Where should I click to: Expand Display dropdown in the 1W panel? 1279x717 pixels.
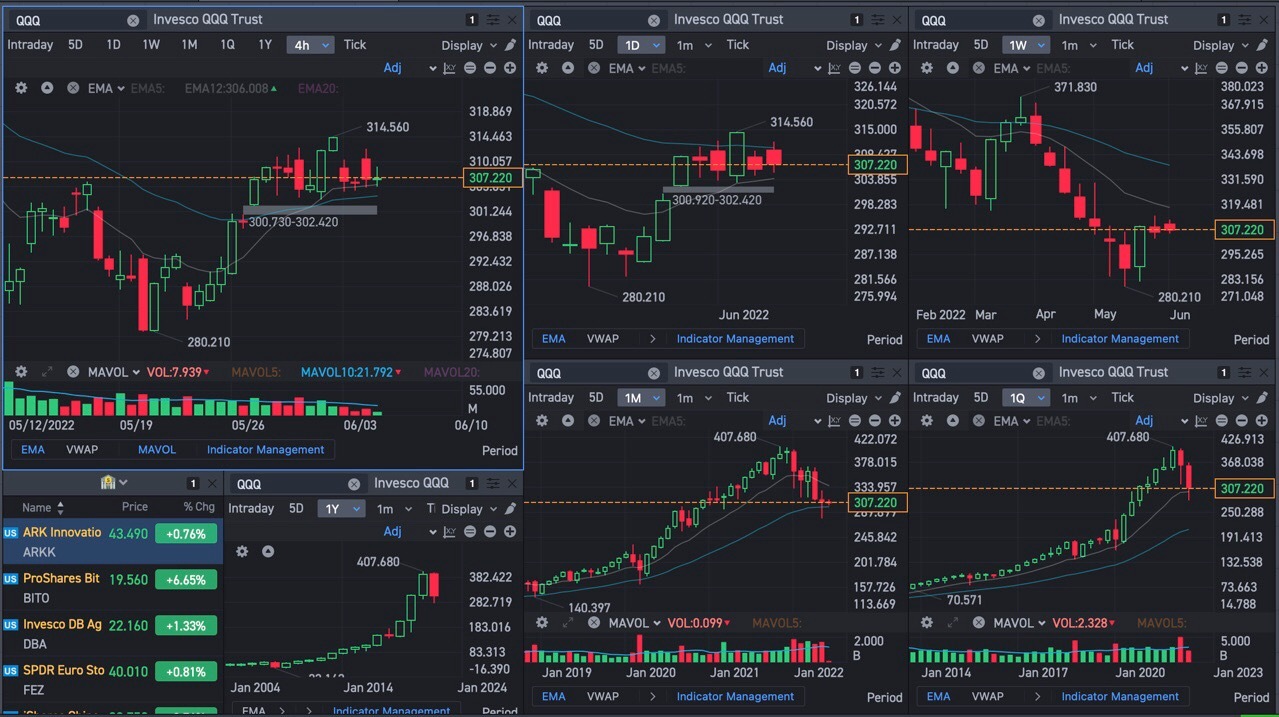(x=1221, y=45)
